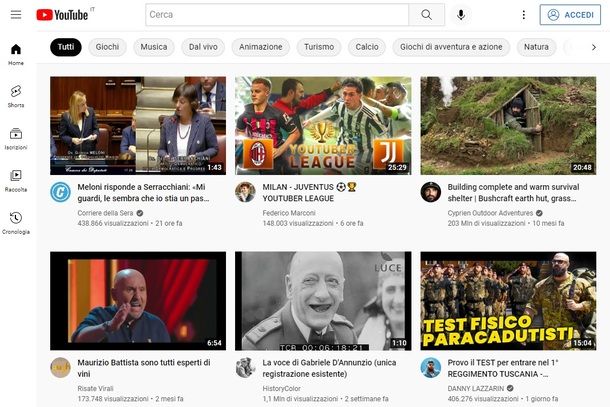Open Cyprien Outdoor Adventures channel avatar
This screenshot has width=610, height=407.
pyautogui.click(x=431, y=192)
